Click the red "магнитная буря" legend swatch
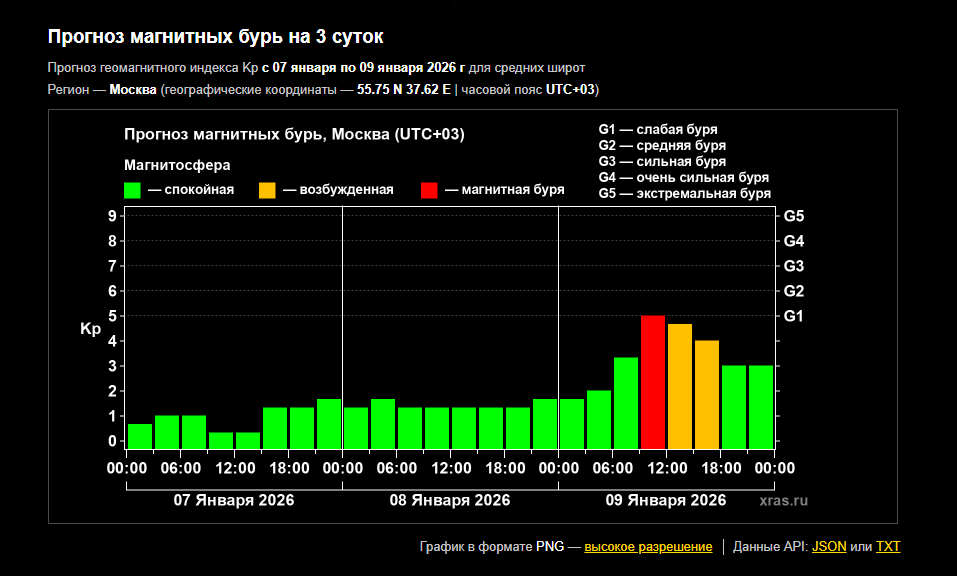The height and width of the screenshot is (576, 957). tap(429, 190)
